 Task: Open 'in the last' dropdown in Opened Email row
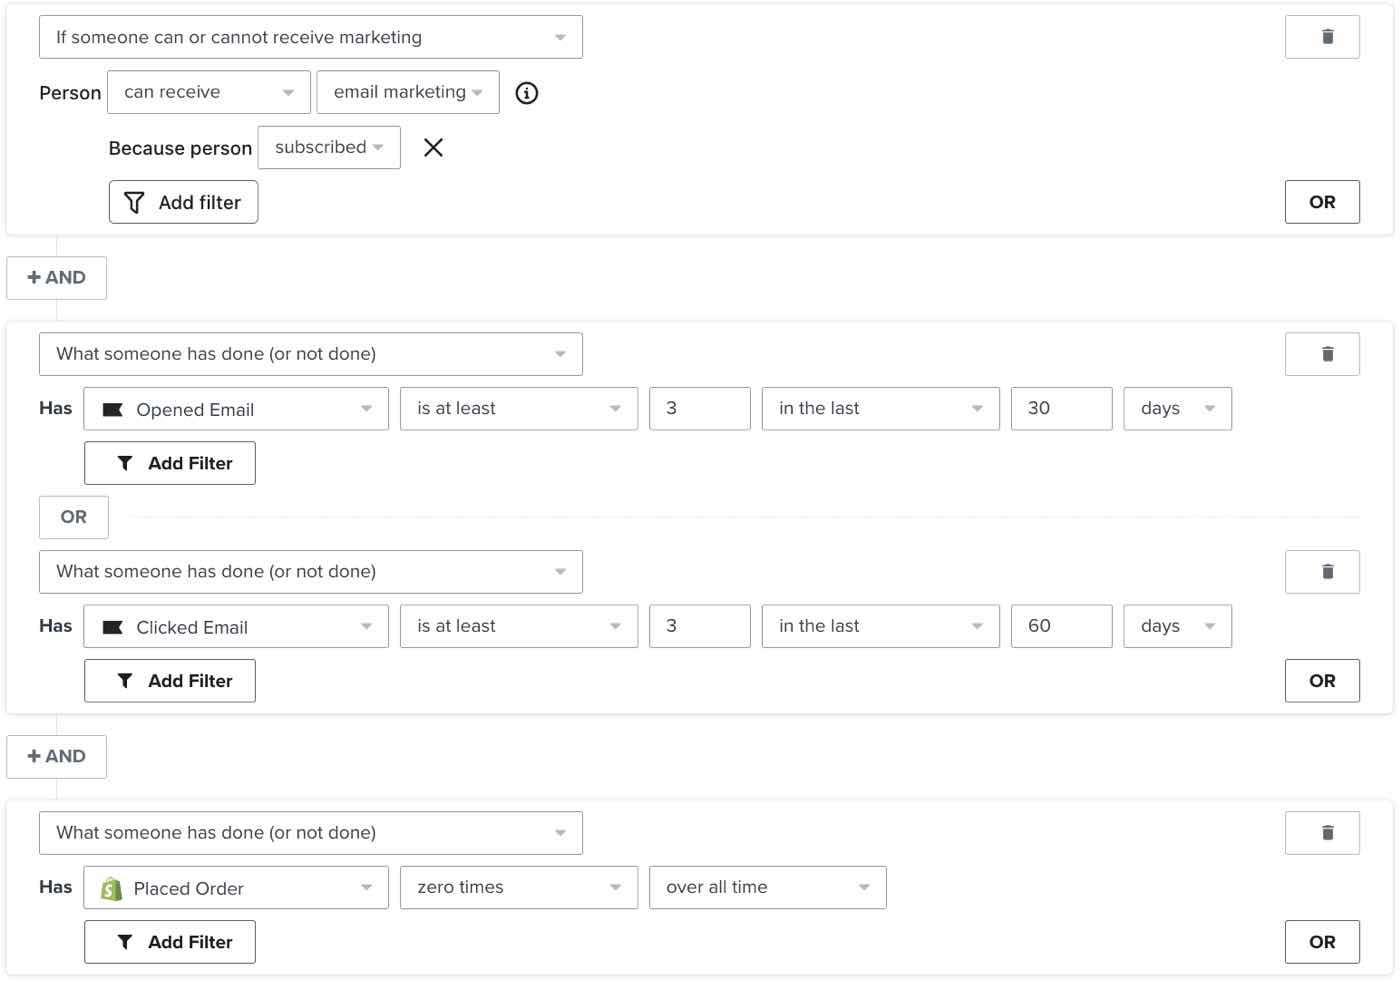coord(881,409)
